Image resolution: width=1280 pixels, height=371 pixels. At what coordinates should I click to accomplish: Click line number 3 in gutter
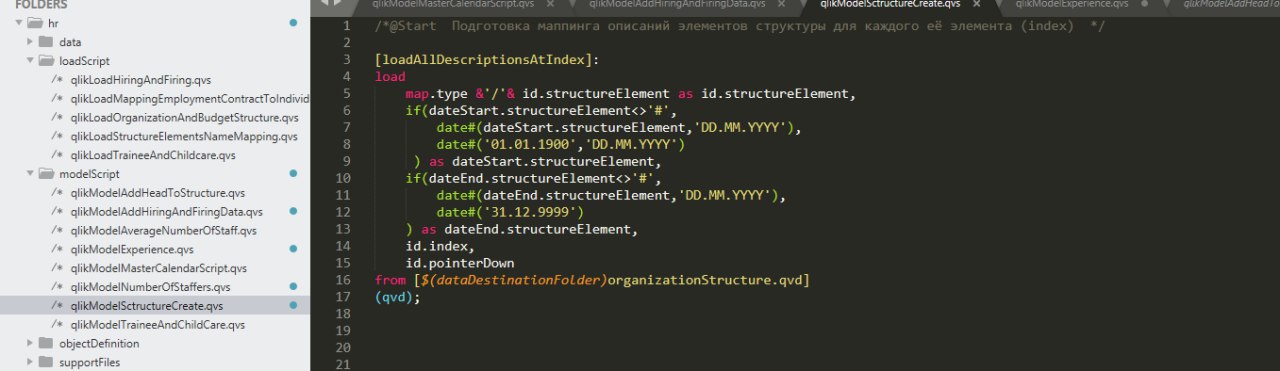click(x=346, y=60)
